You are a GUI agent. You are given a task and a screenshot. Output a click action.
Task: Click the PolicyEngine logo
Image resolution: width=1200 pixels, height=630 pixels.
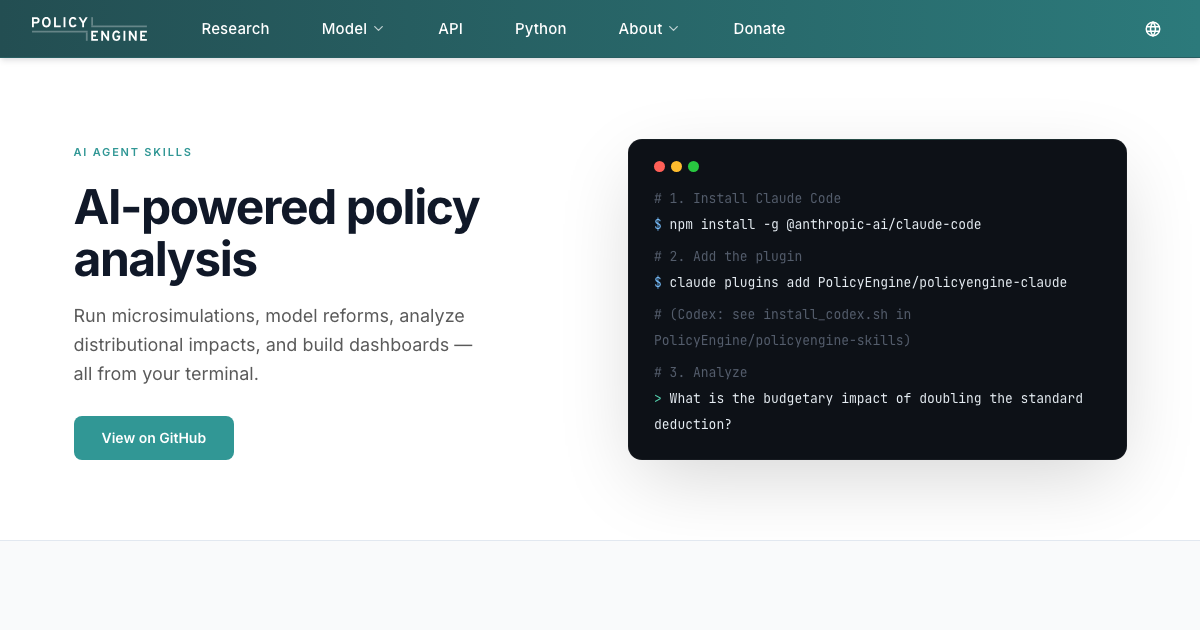pos(89,29)
